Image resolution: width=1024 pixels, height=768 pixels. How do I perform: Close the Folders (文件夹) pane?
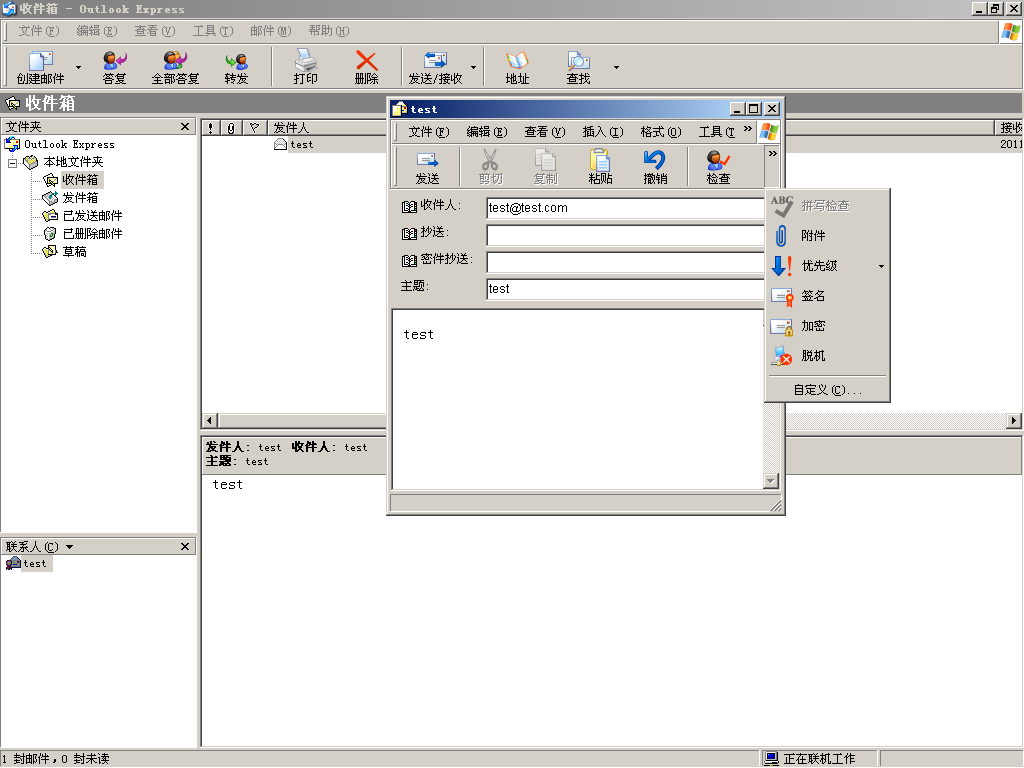pos(185,126)
